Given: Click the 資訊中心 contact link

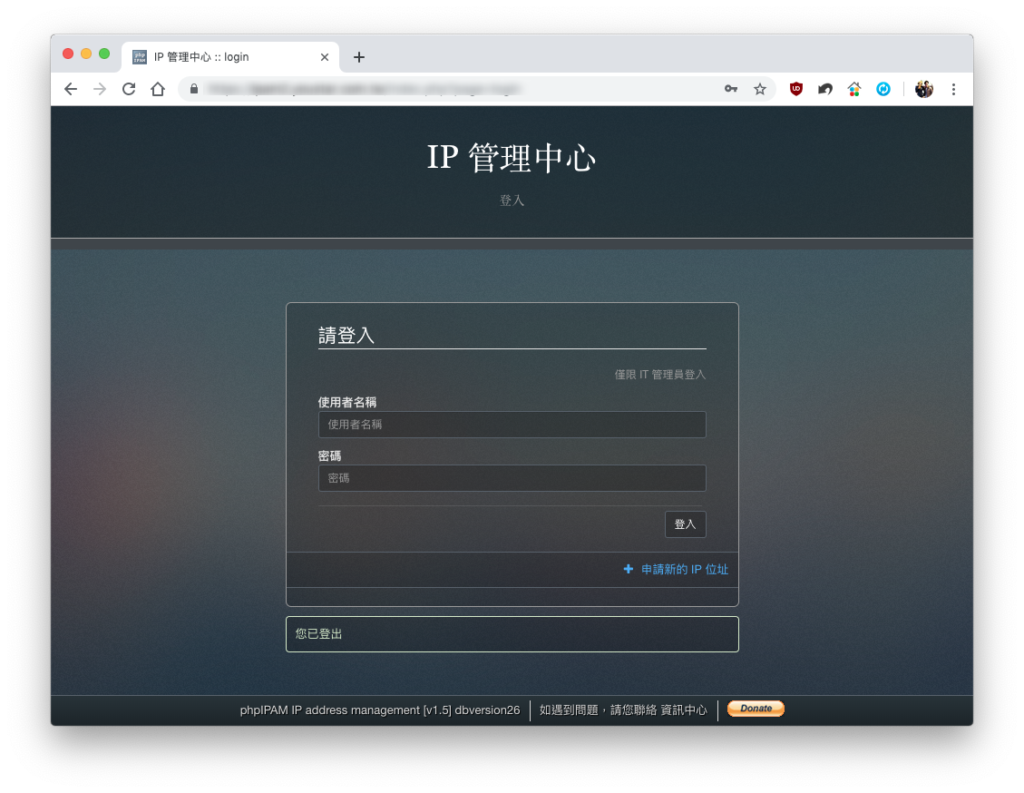Looking at the screenshot, I should point(683,710).
